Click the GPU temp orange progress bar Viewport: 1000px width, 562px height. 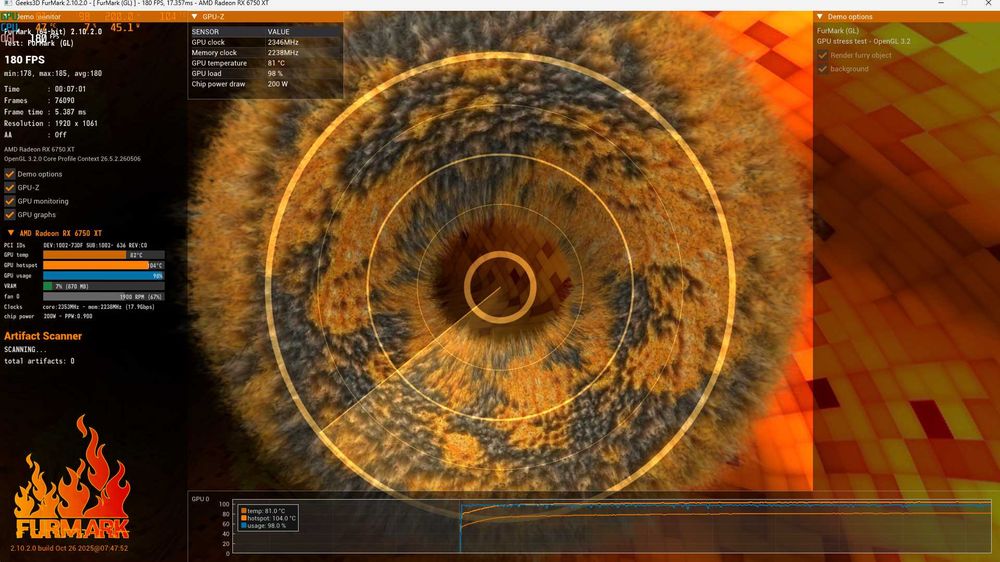tap(104, 255)
